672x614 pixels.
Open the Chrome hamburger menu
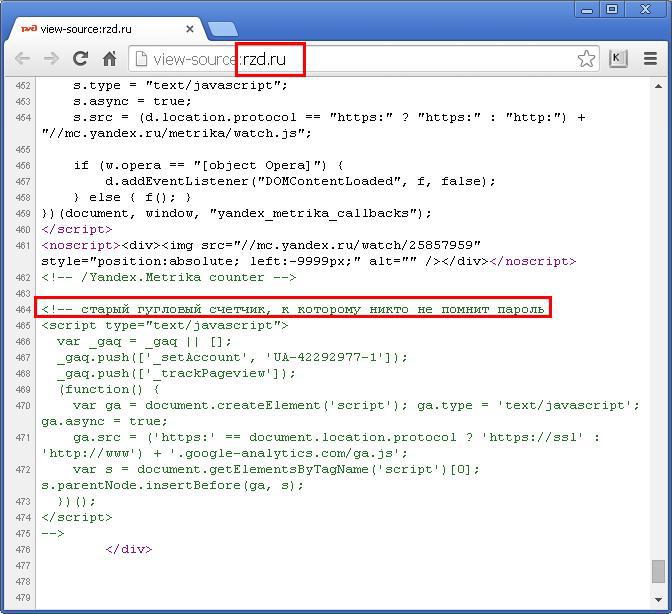[650, 59]
